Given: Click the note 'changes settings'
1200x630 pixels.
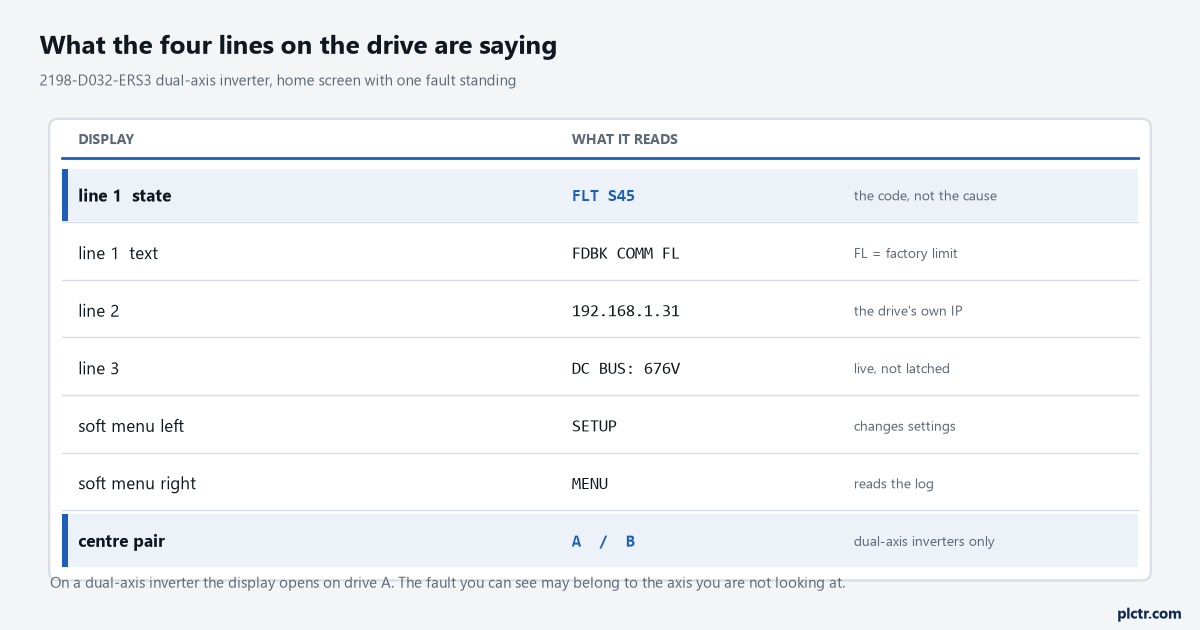Looking at the screenshot, I should [905, 426].
